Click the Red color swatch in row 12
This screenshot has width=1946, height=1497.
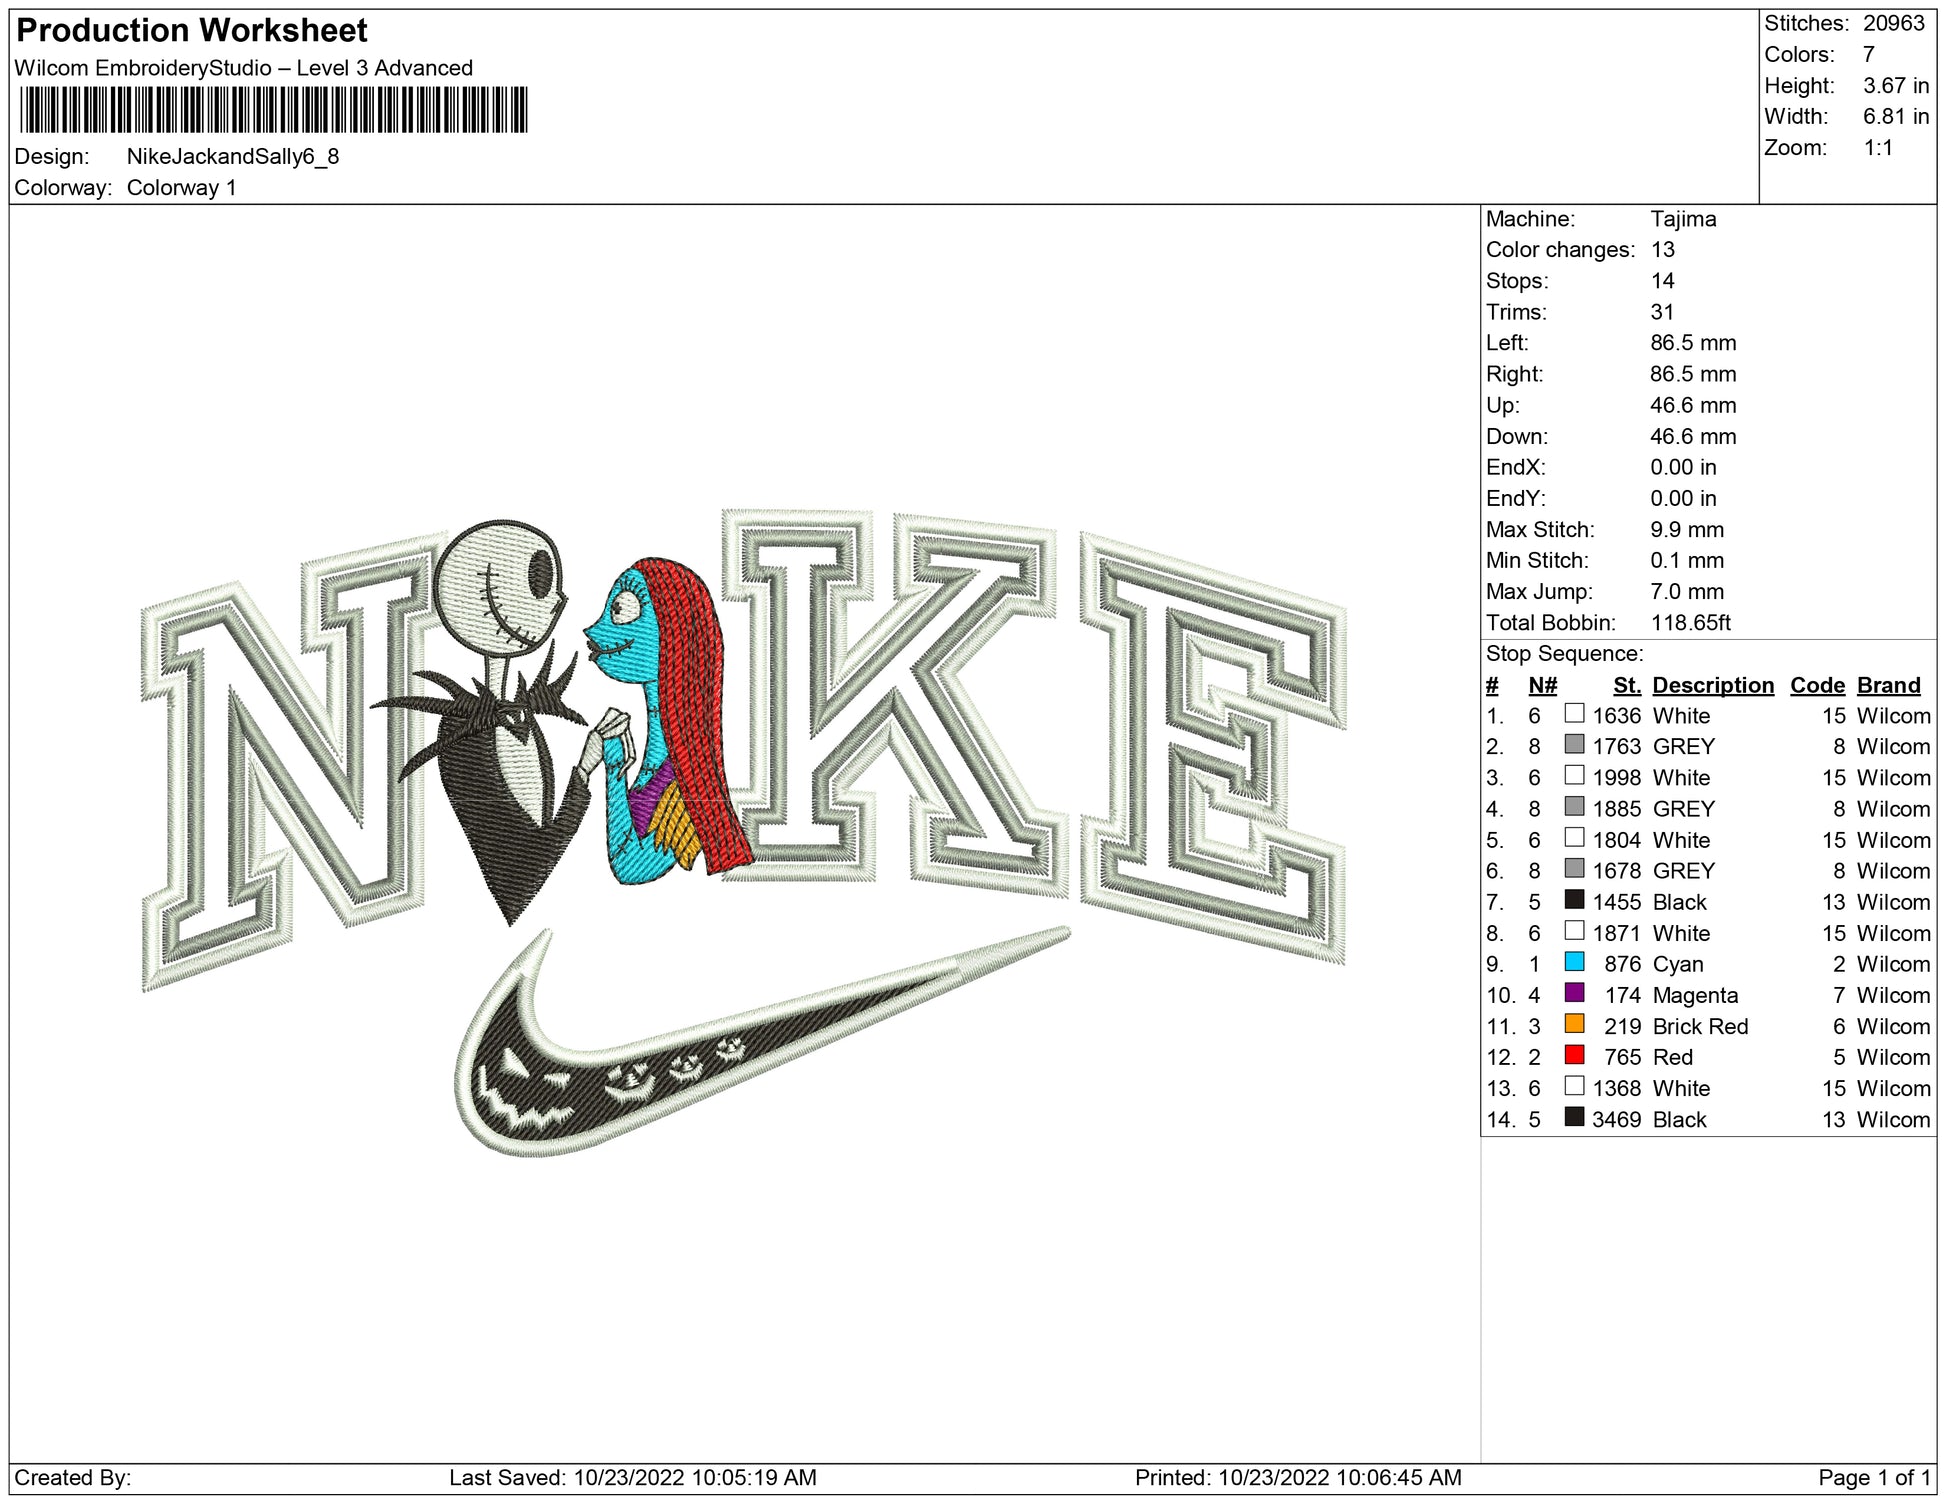point(1574,1055)
